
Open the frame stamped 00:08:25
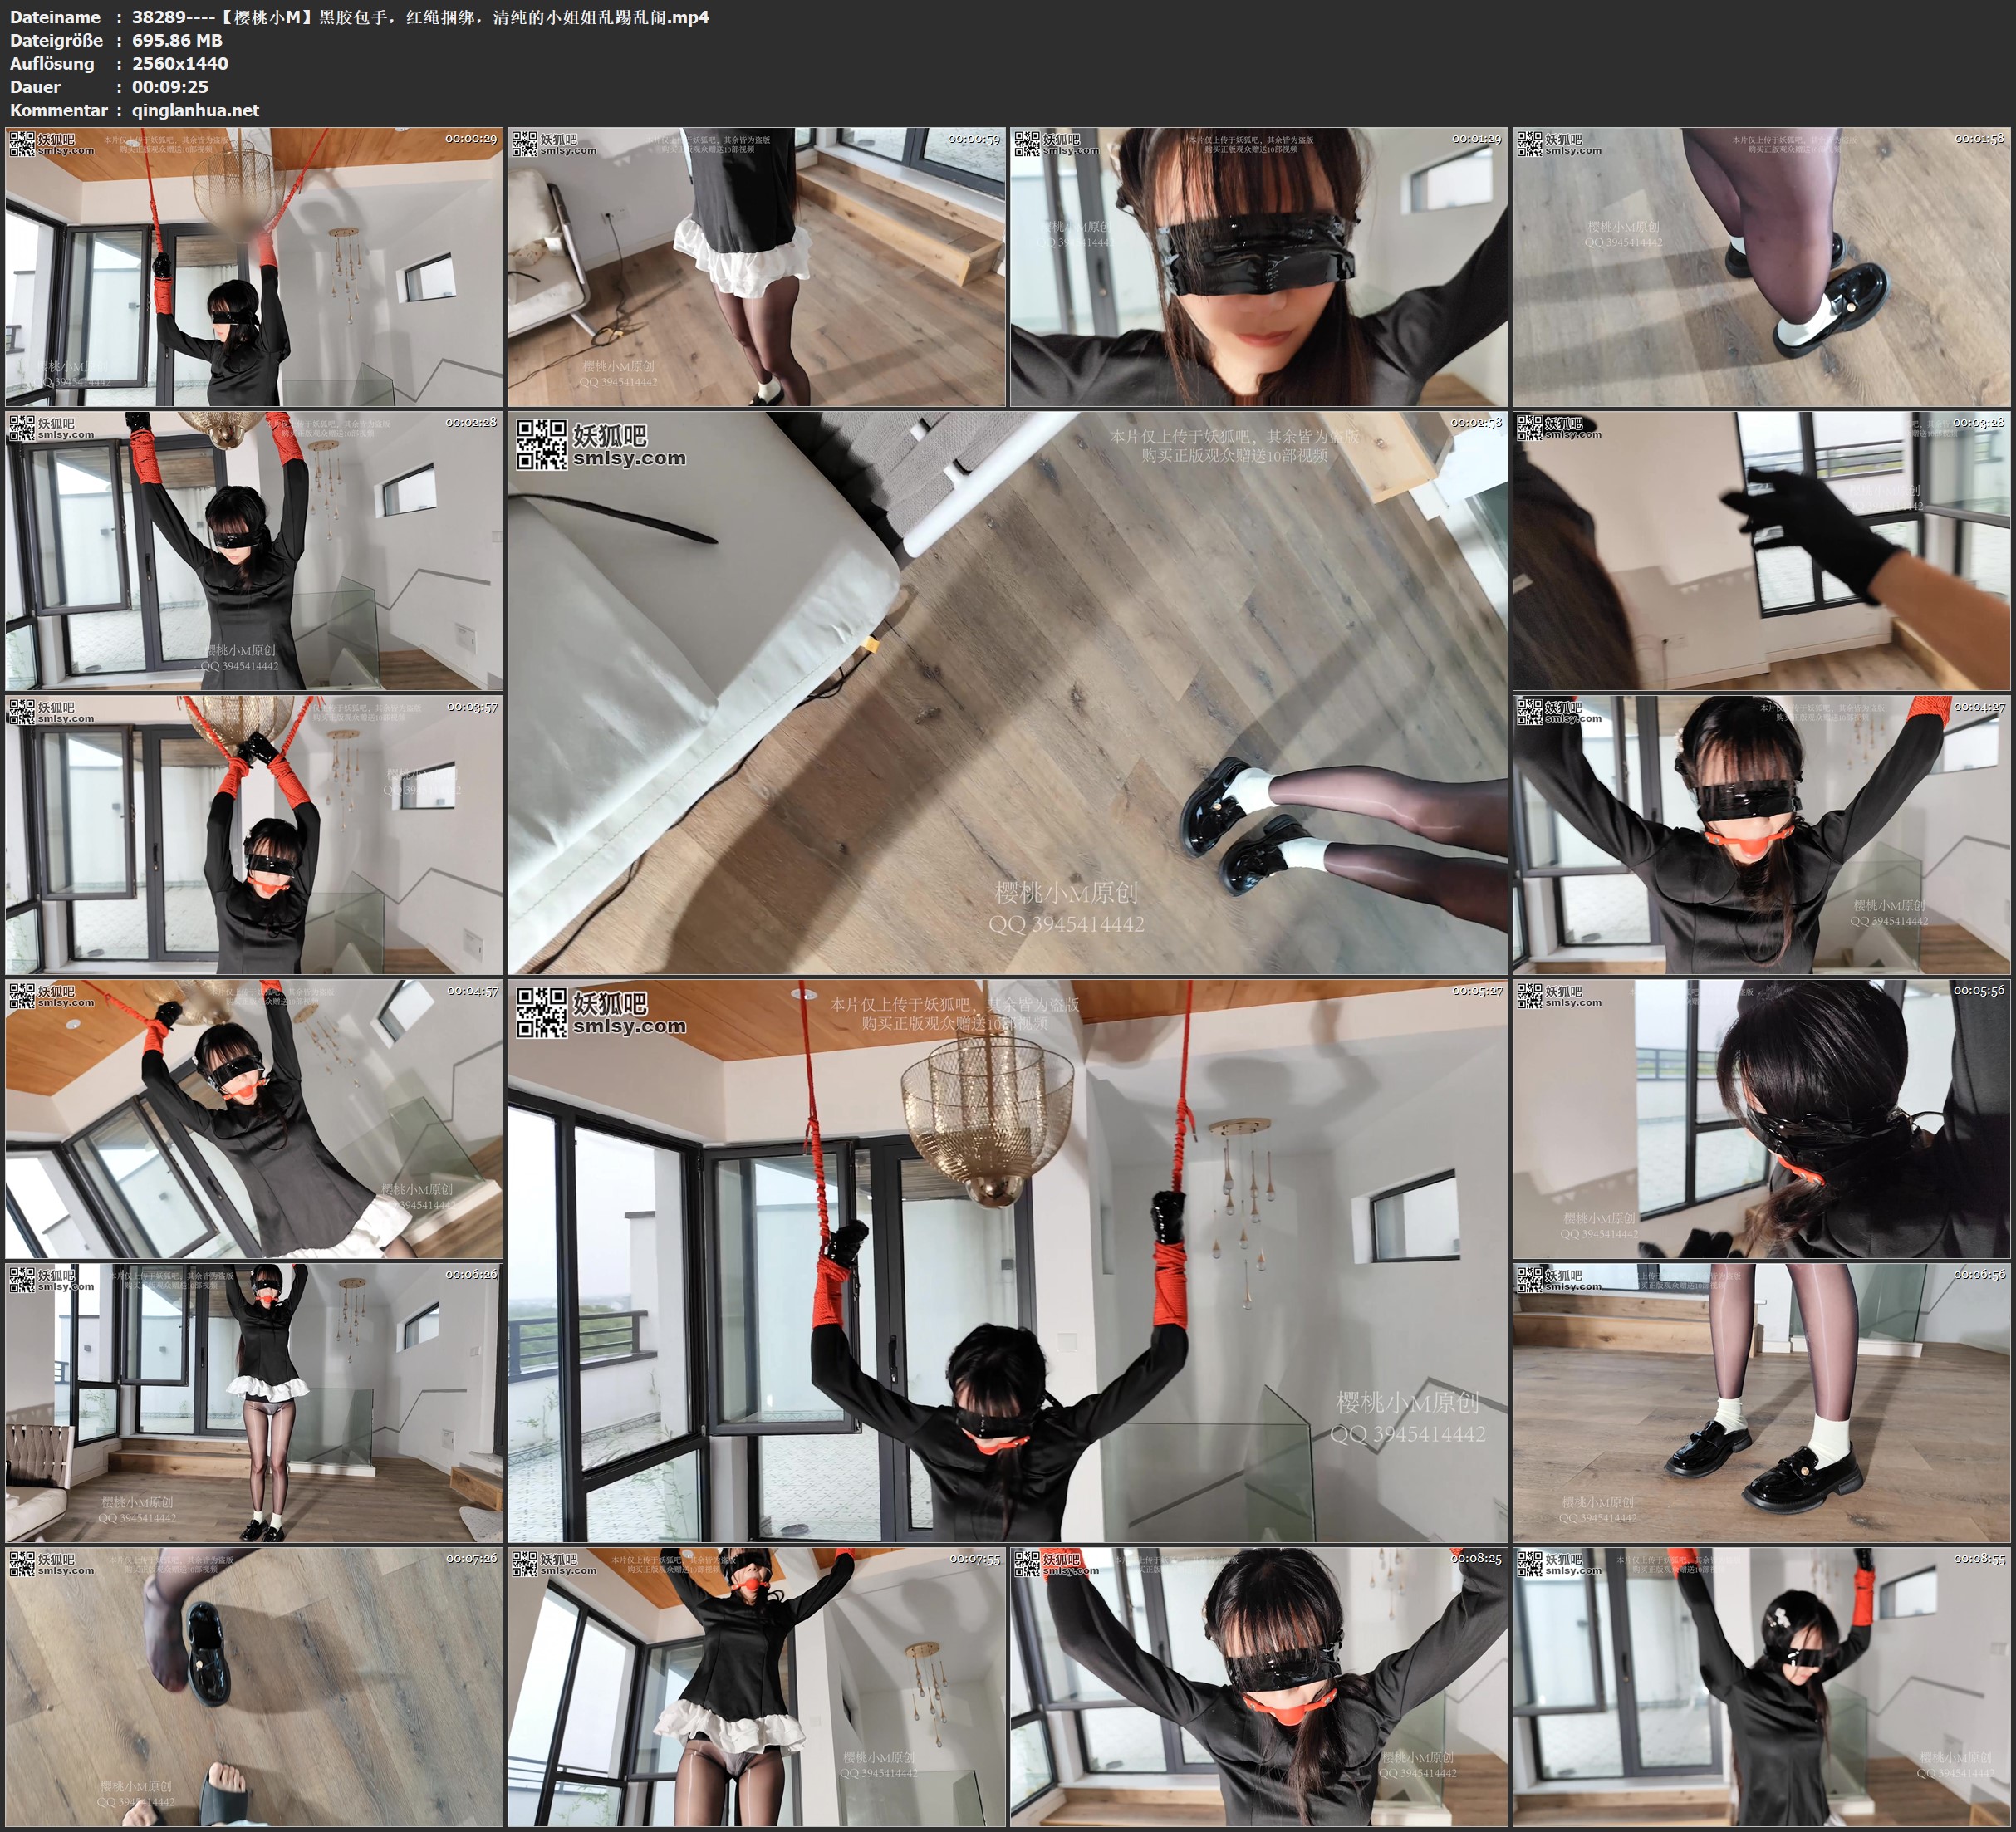pyautogui.click(x=1258, y=1687)
